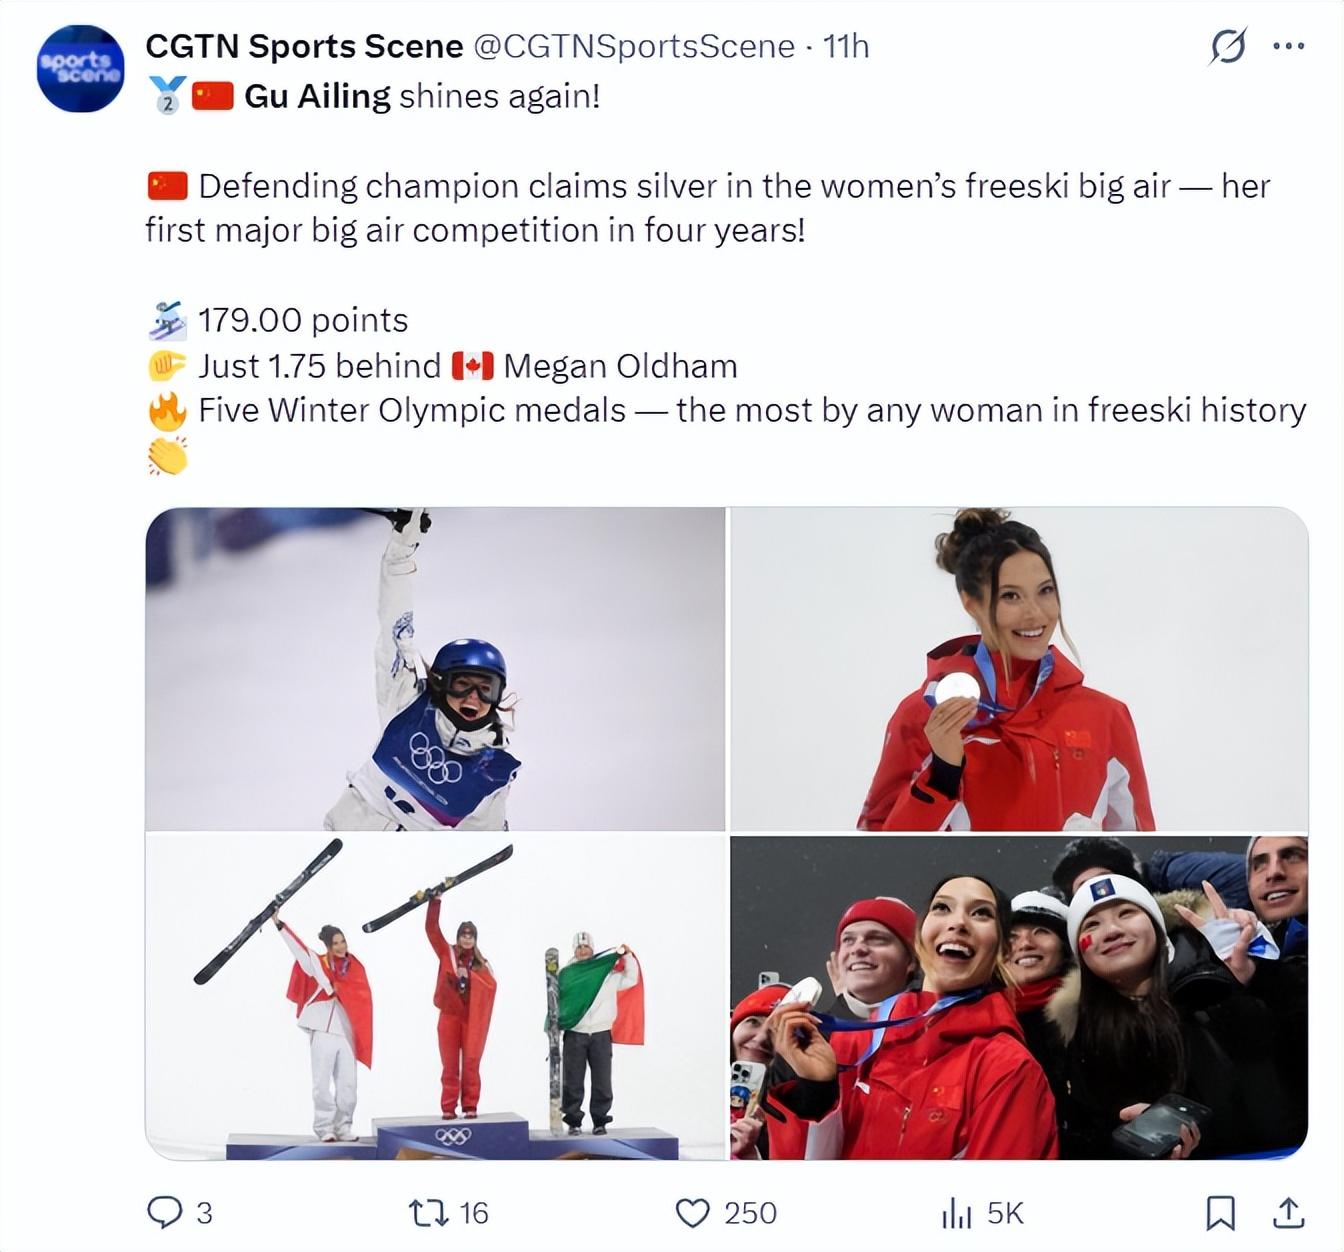This screenshot has width=1344, height=1252.
Task: Open the three-dot more options menu
Action: click(1288, 46)
